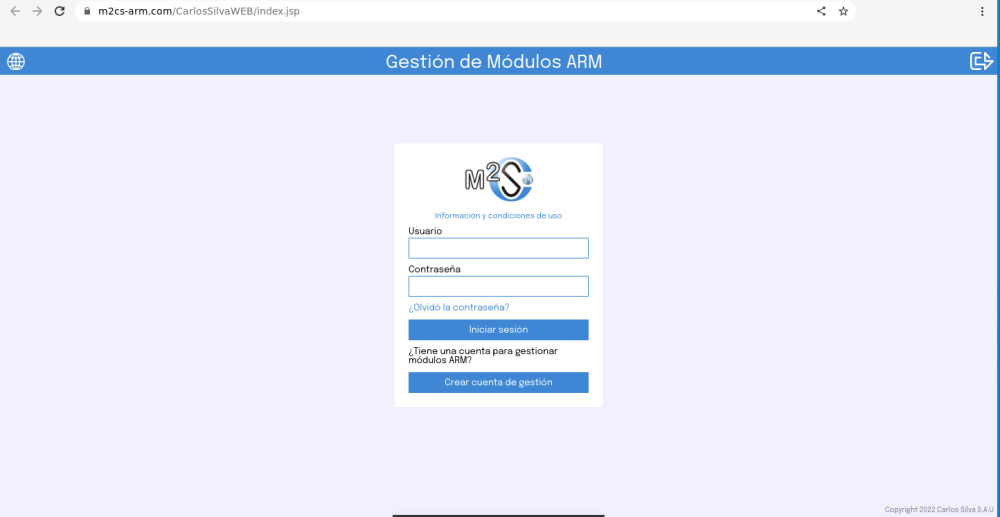Bookmark the page with the star icon
1000x517 pixels.
(x=843, y=11)
